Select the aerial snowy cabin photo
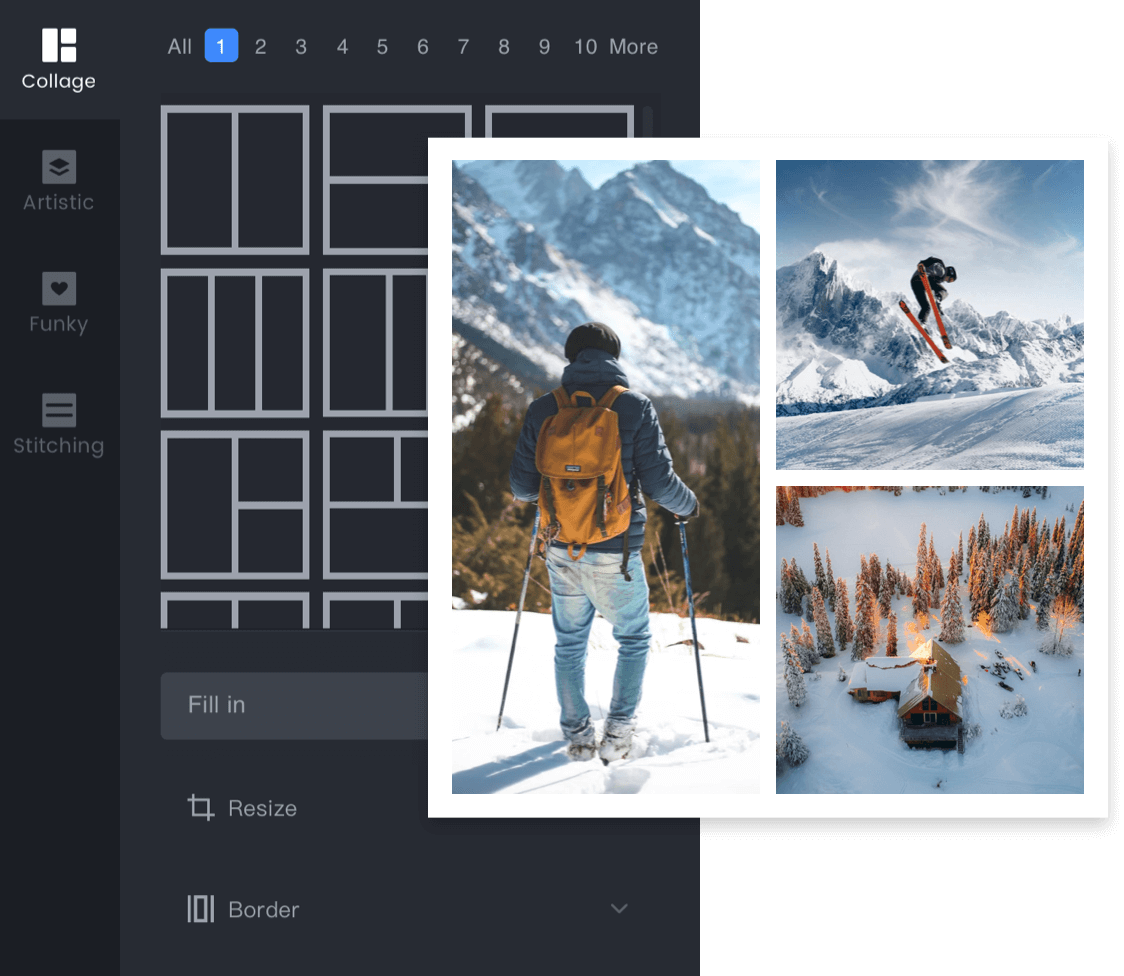Image resolution: width=1124 pixels, height=976 pixels. (x=930, y=640)
